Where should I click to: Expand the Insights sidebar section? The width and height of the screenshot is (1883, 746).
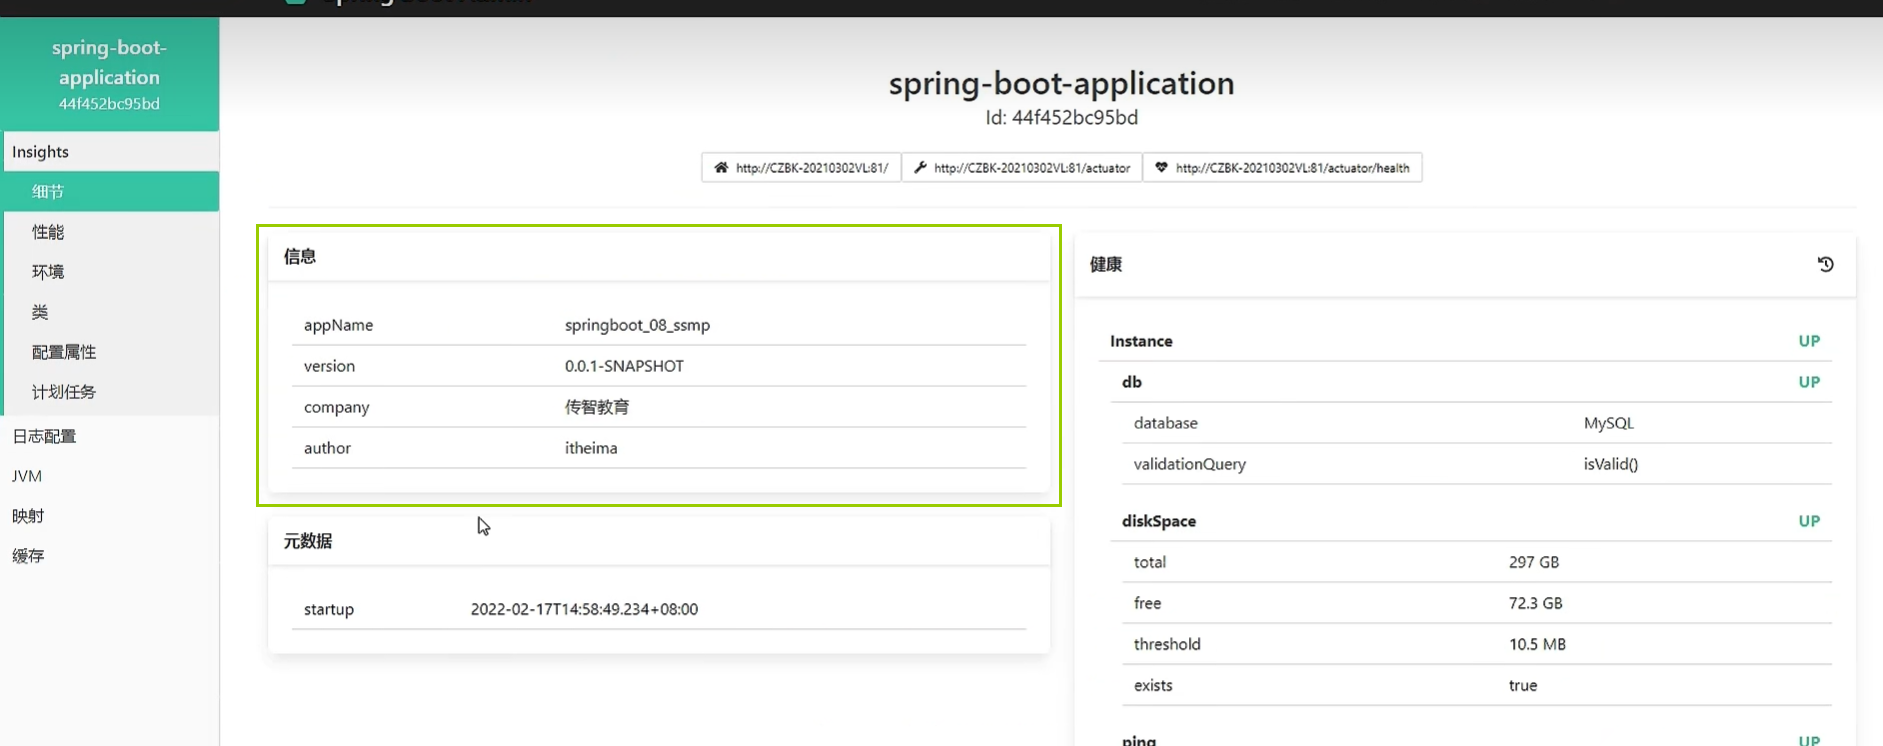(40, 152)
